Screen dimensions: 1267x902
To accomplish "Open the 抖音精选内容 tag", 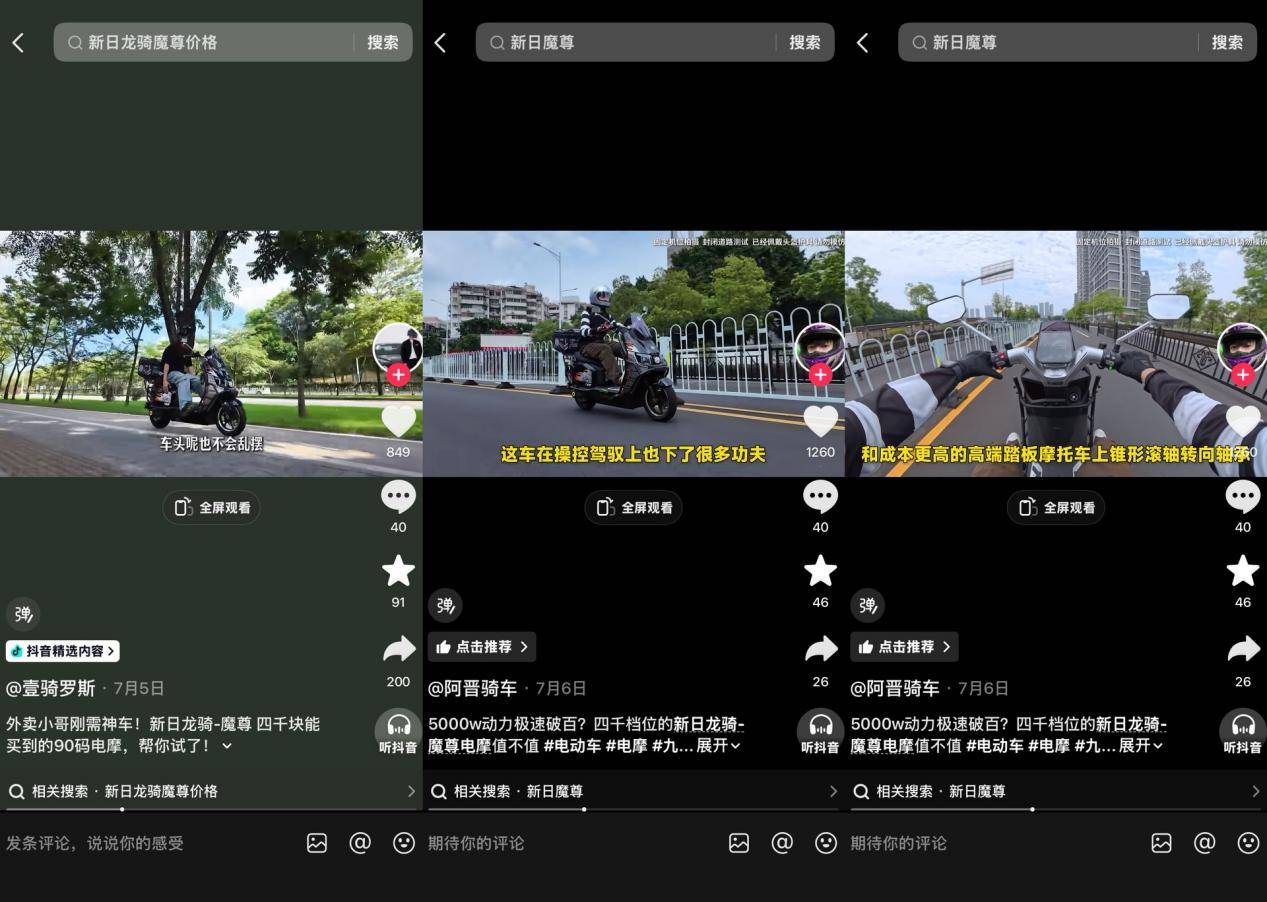I will 63,651.
